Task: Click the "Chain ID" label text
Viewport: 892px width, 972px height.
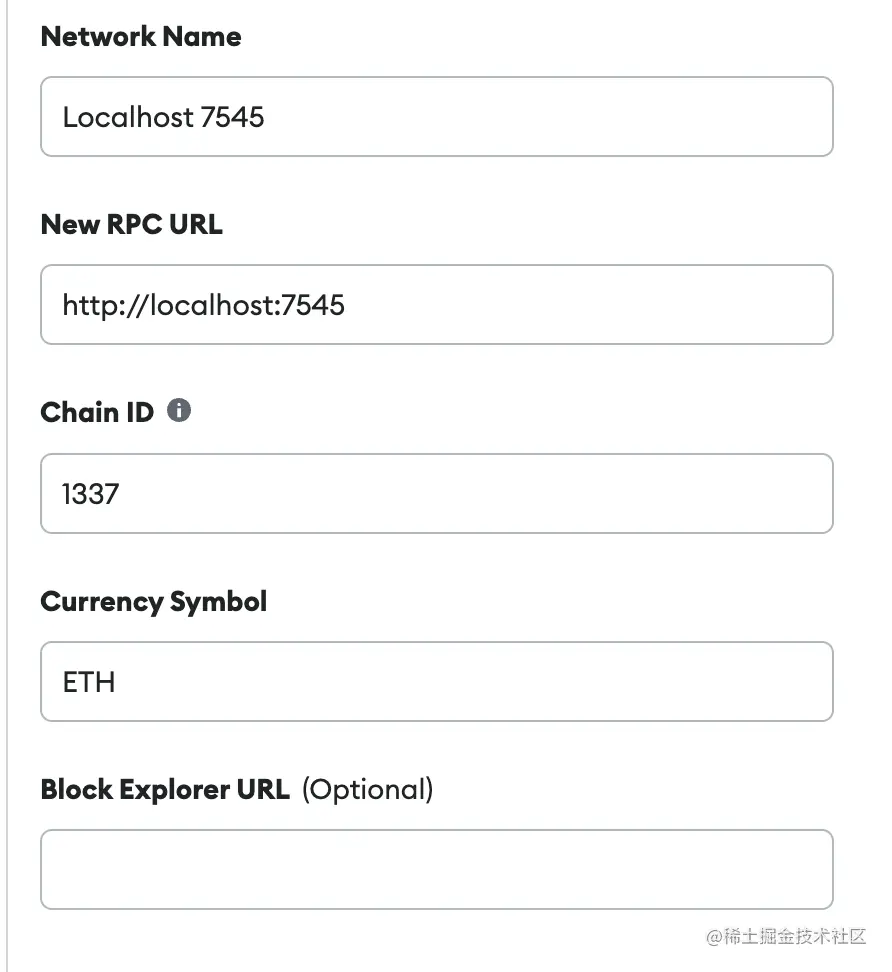Action: tap(97, 412)
